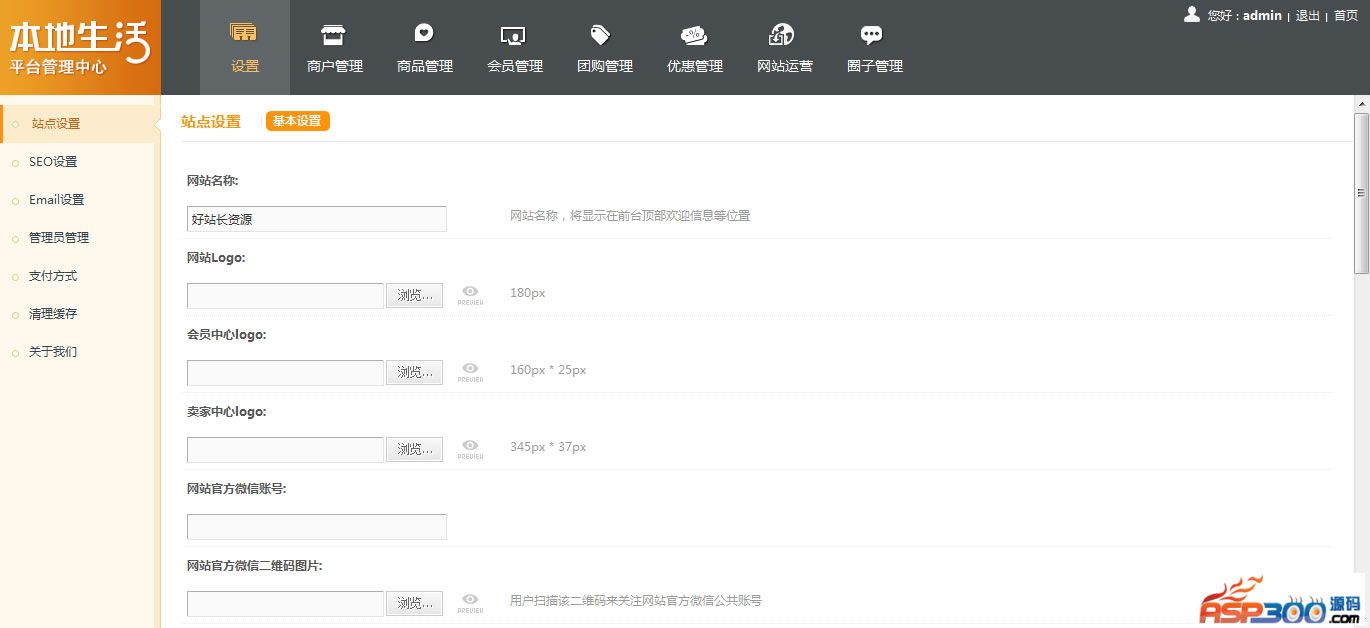Click the 退出 logout link
The image size is (1370, 628).
tap(1307, 16)
